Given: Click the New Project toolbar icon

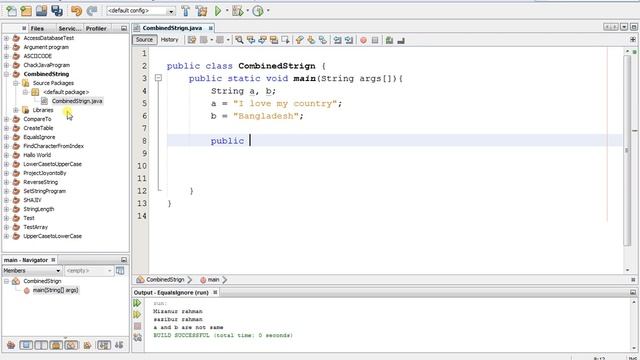Looking at the screenshot, I should coord(26,11).
